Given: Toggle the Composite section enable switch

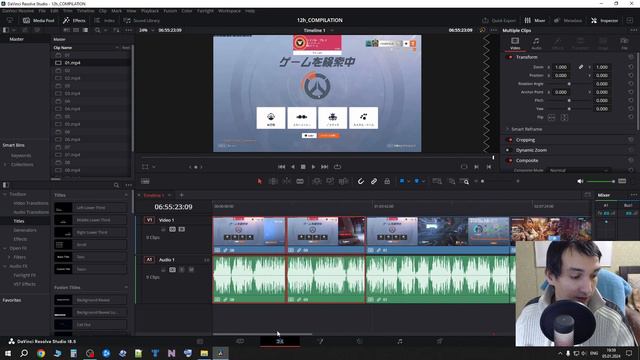Looking at the screenshot, I should click(x=509, y=160).
